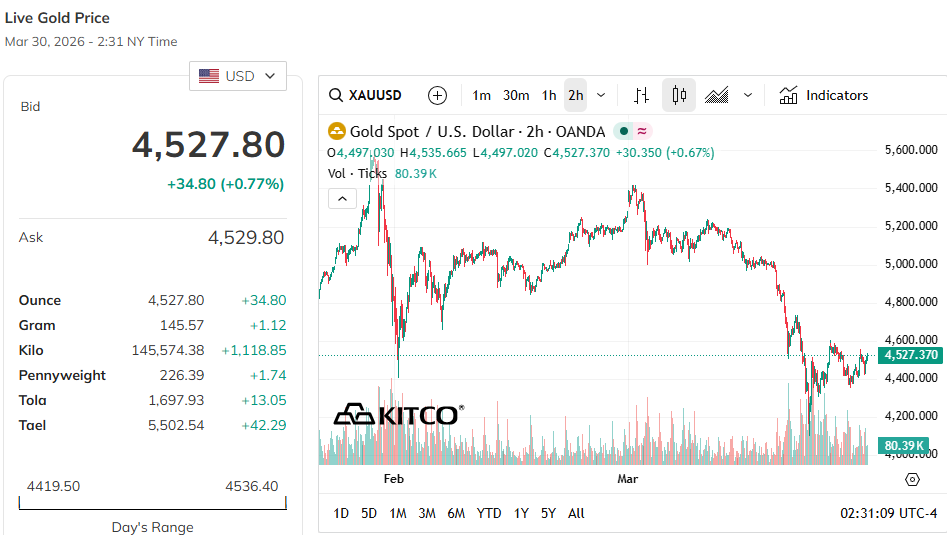
Task: Open the Indicators button
Action: (824, 96)
